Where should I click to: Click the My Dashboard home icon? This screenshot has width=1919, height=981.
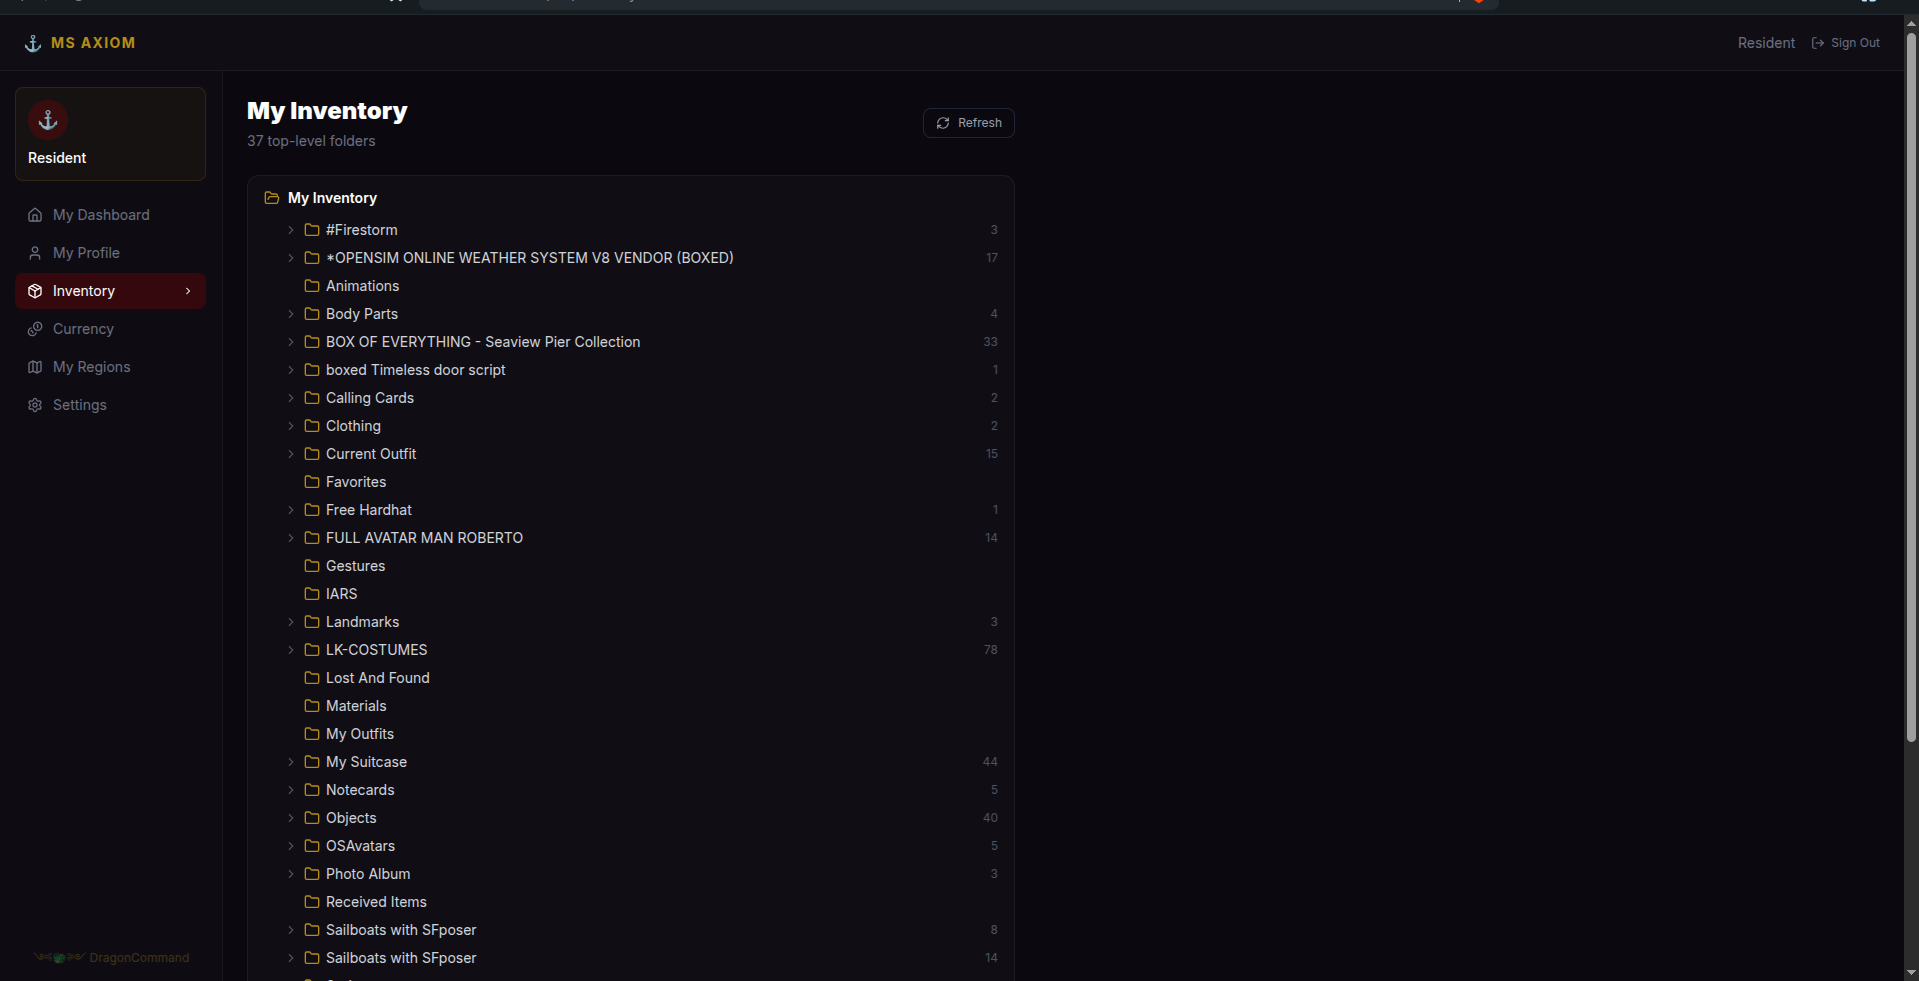tap(35, 215)
